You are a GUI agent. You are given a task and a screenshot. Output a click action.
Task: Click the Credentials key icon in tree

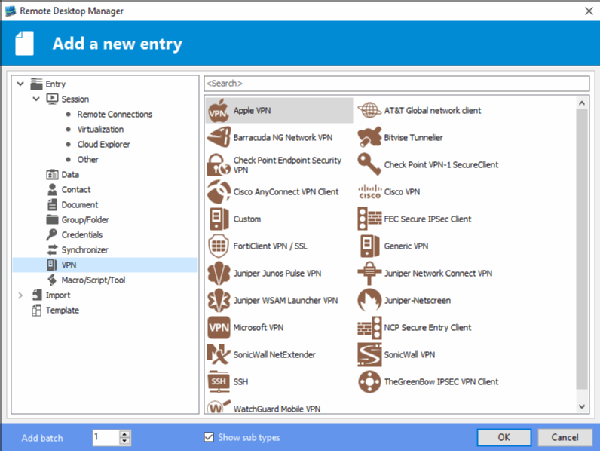[52, 234]
